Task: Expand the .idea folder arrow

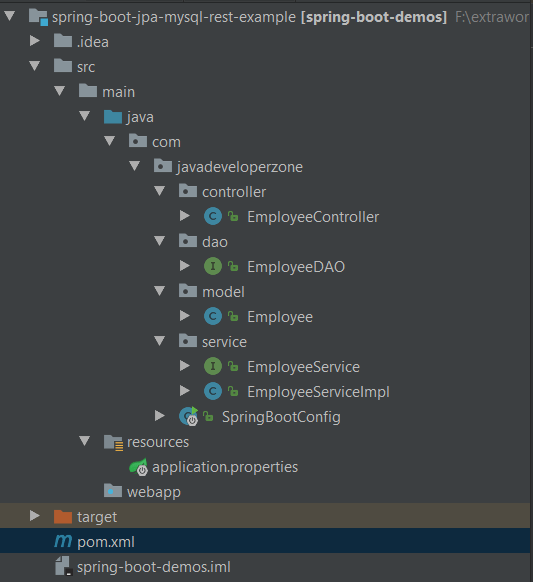Action: coord(35,41)
